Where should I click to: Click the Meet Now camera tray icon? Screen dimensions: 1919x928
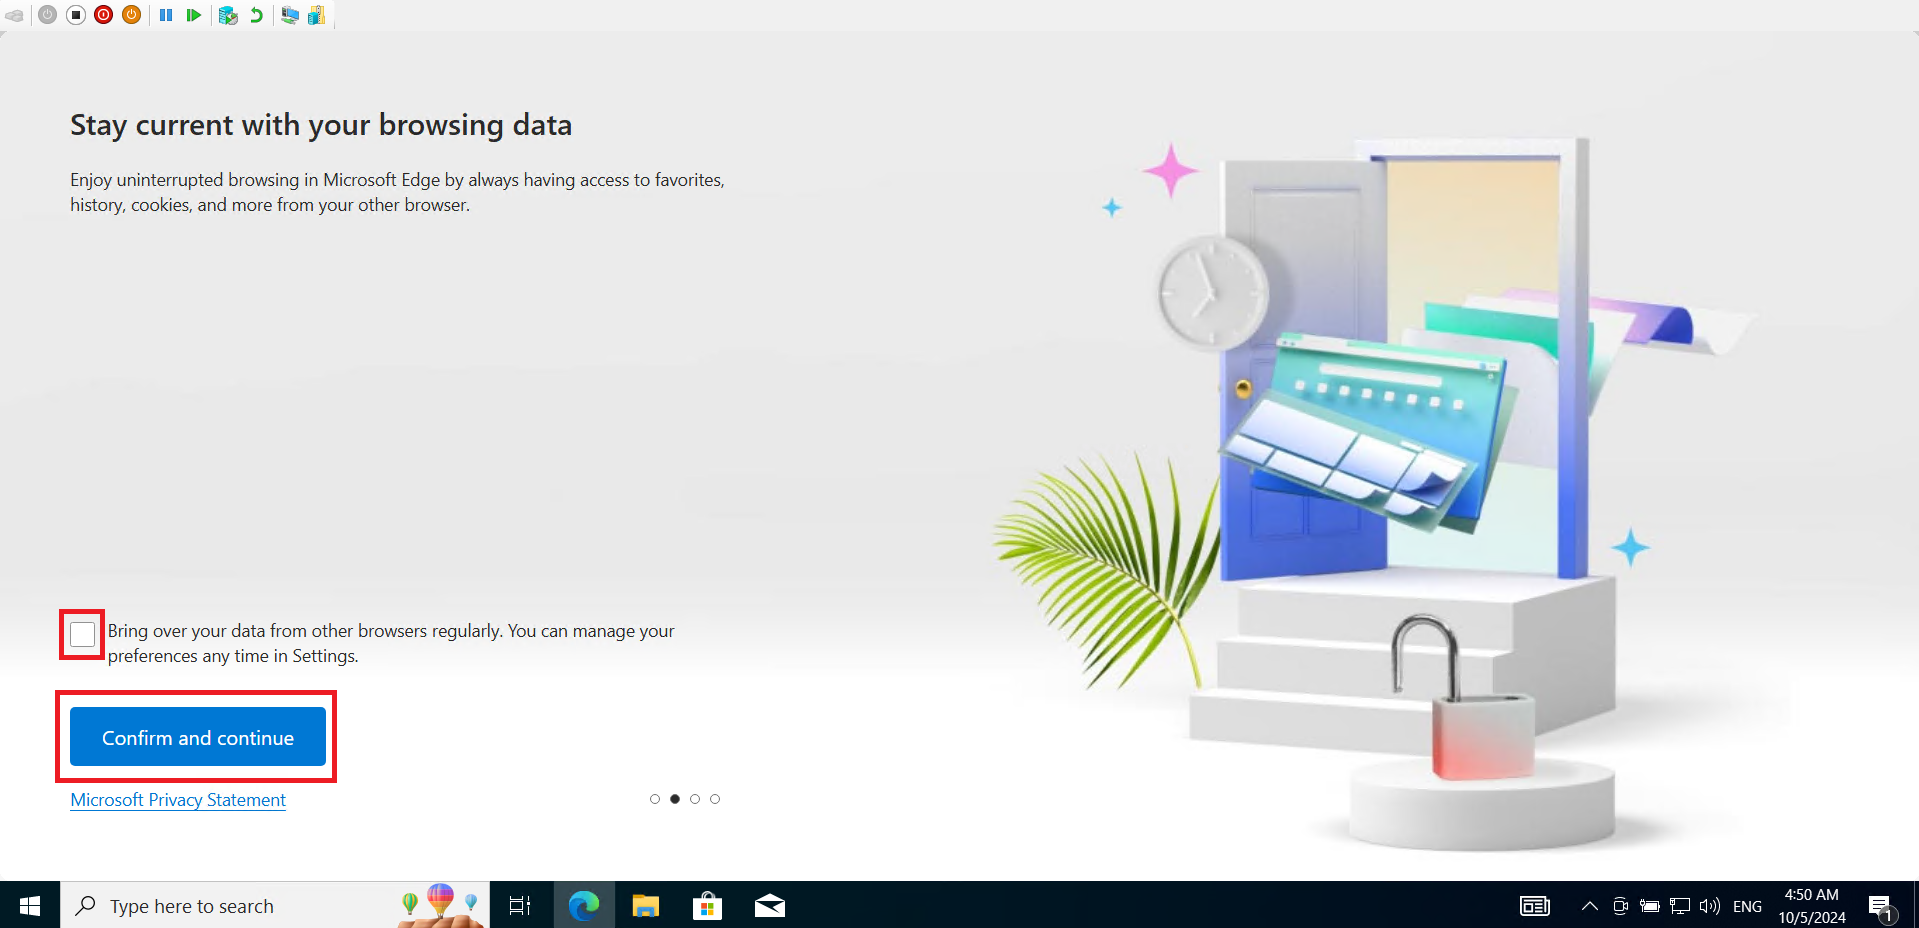[x=1620, y=906]
